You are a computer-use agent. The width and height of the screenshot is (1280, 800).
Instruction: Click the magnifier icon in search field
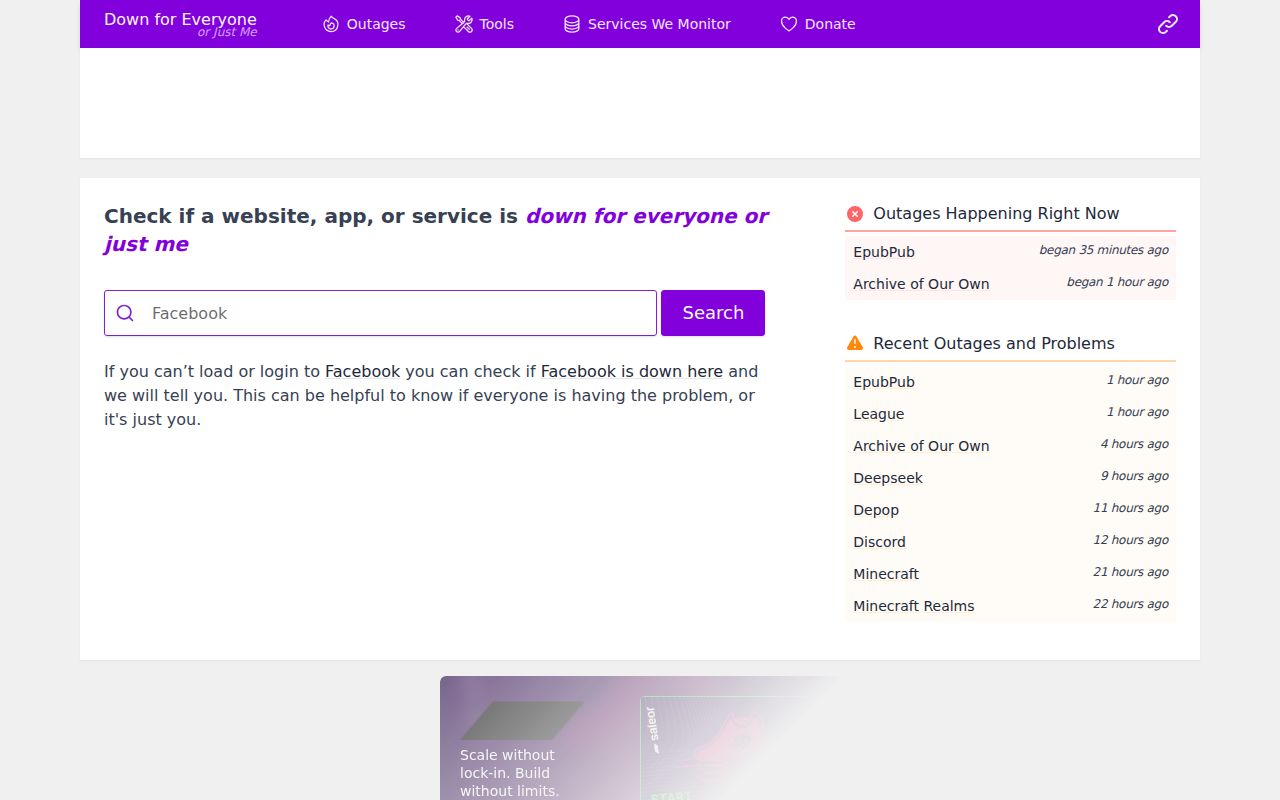[x=125, y=313]
